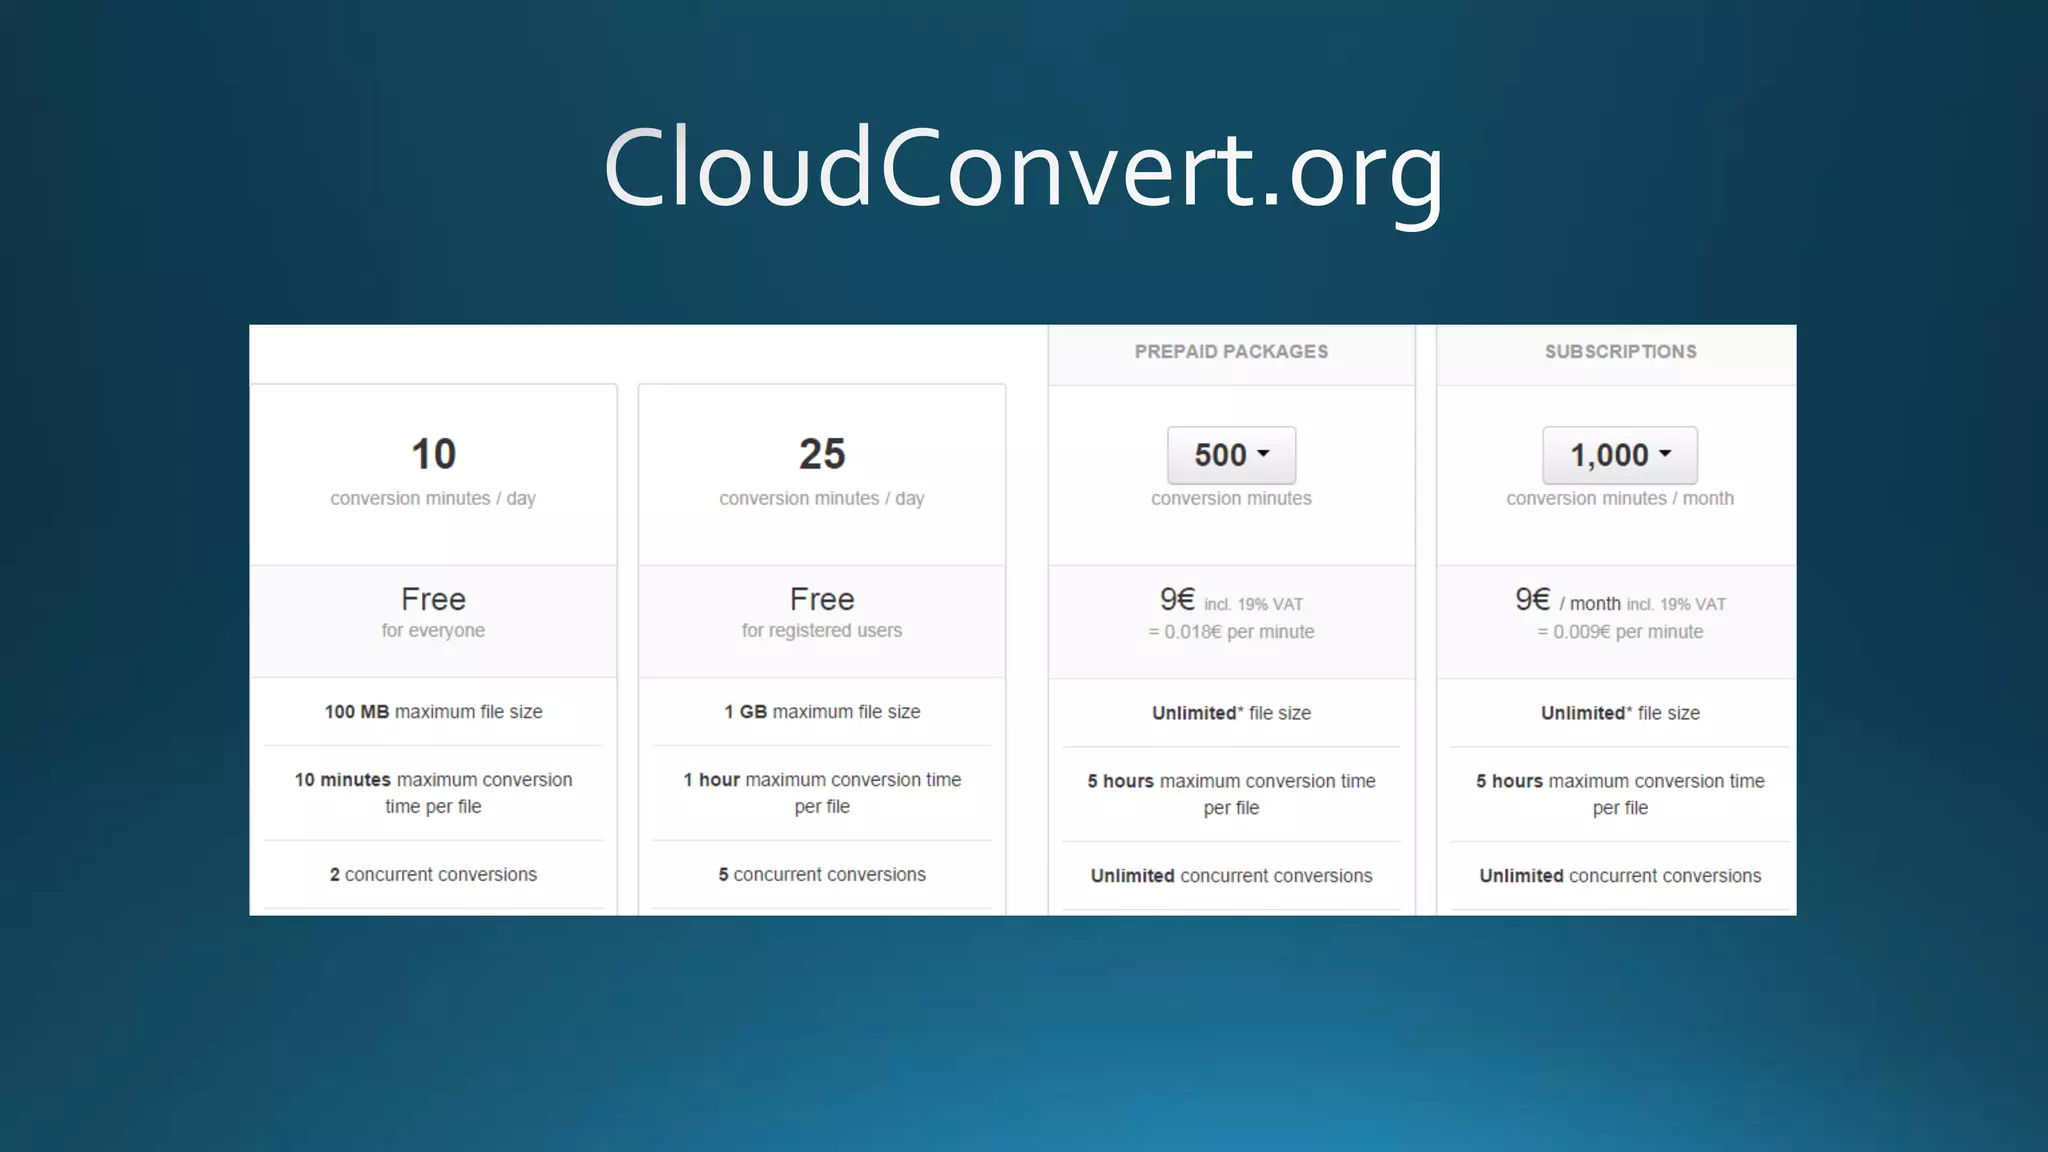
Task: Click the prepaid '9€ incl. 19% VAT' price
Action: tap(1231, 600)
